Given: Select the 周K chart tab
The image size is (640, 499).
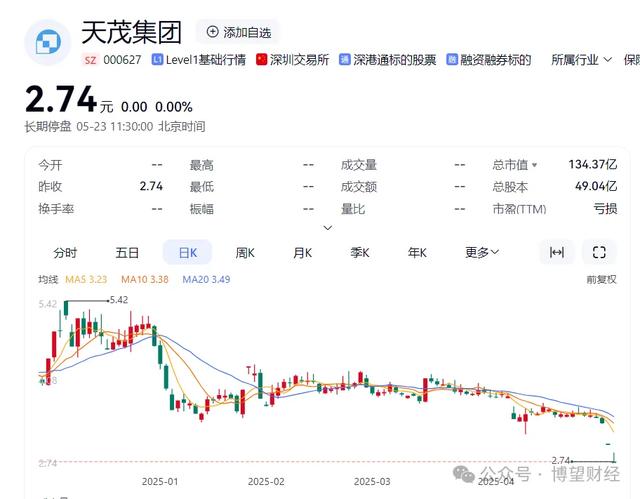Looking at the screenshot, I should click(x=245, y=253).
